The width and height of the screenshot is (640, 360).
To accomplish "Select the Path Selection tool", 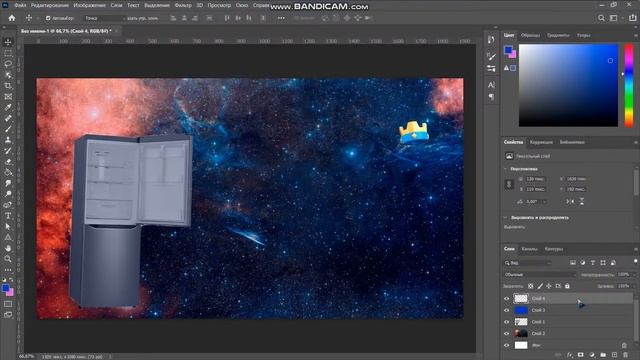I will click(x=8, y=227).
